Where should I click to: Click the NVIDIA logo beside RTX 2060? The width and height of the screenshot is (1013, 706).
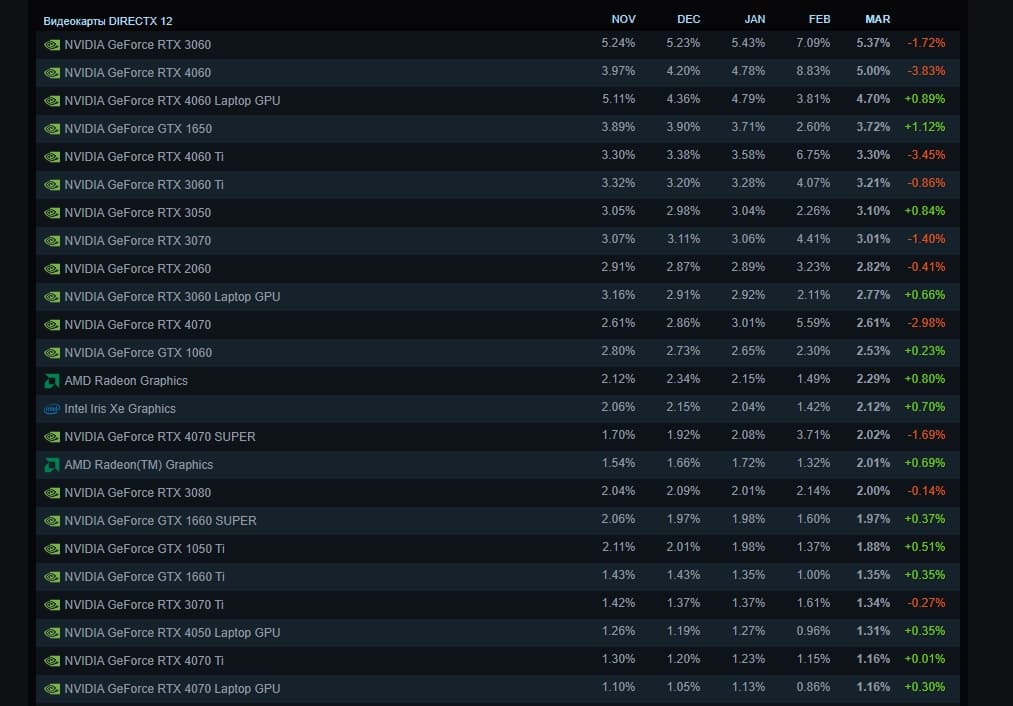click(52, 269)
